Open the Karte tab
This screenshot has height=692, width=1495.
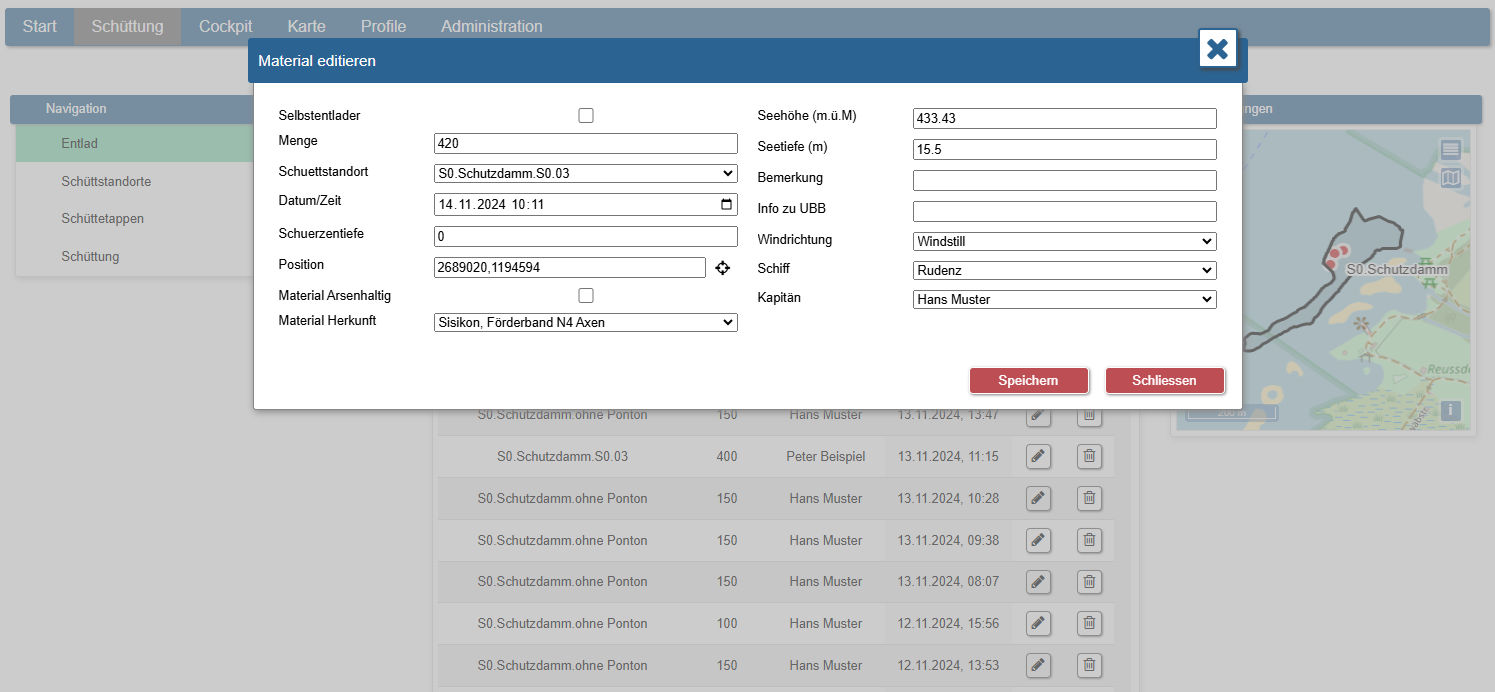(x=306, y=26)
